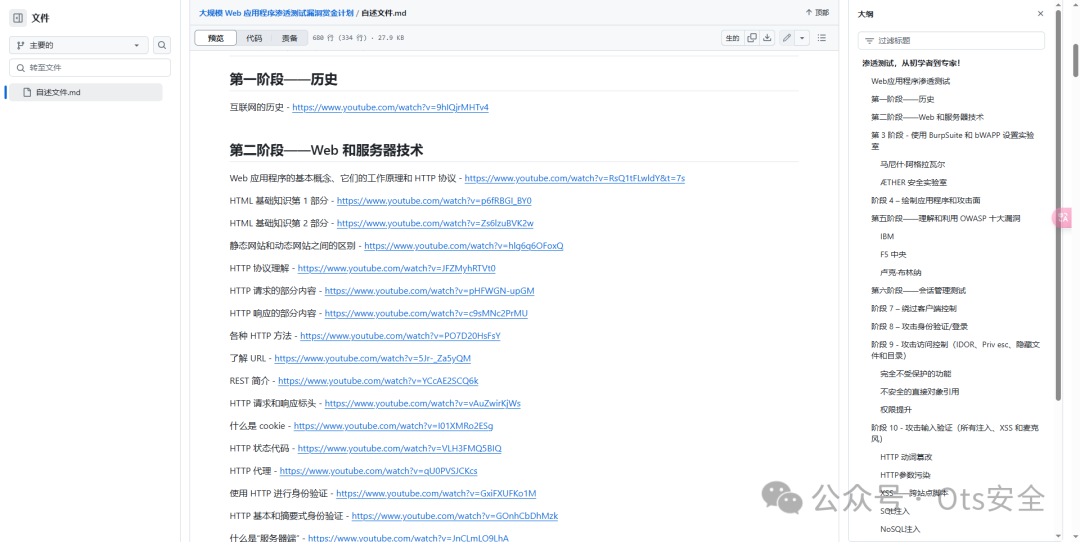Viewport: 1080px width, 542px height.
Task: Click the outline panel vertical scrollbar
Action: 1059,207
